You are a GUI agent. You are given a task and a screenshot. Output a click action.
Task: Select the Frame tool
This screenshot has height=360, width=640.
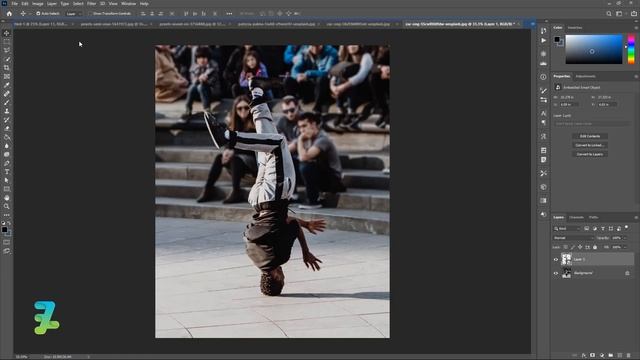pos(7,76)
